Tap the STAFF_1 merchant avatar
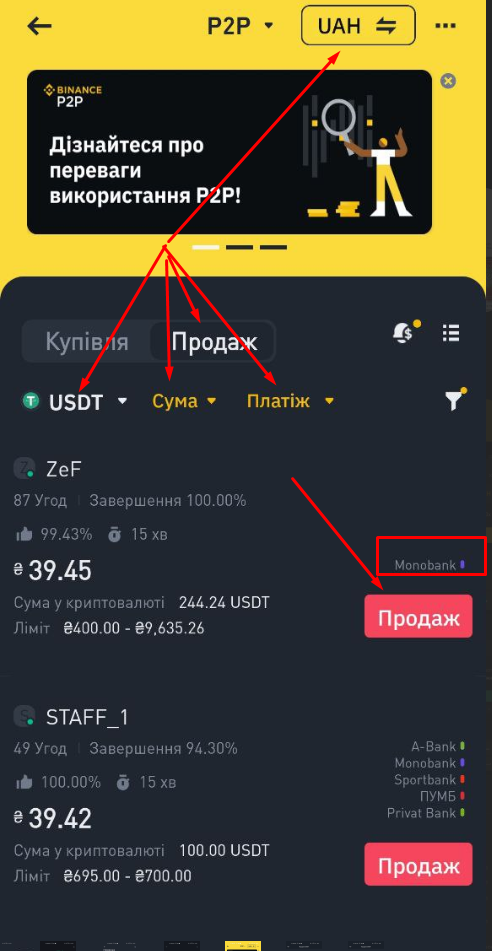The width and height of the screenshot is (492, 951). point(24,717)
